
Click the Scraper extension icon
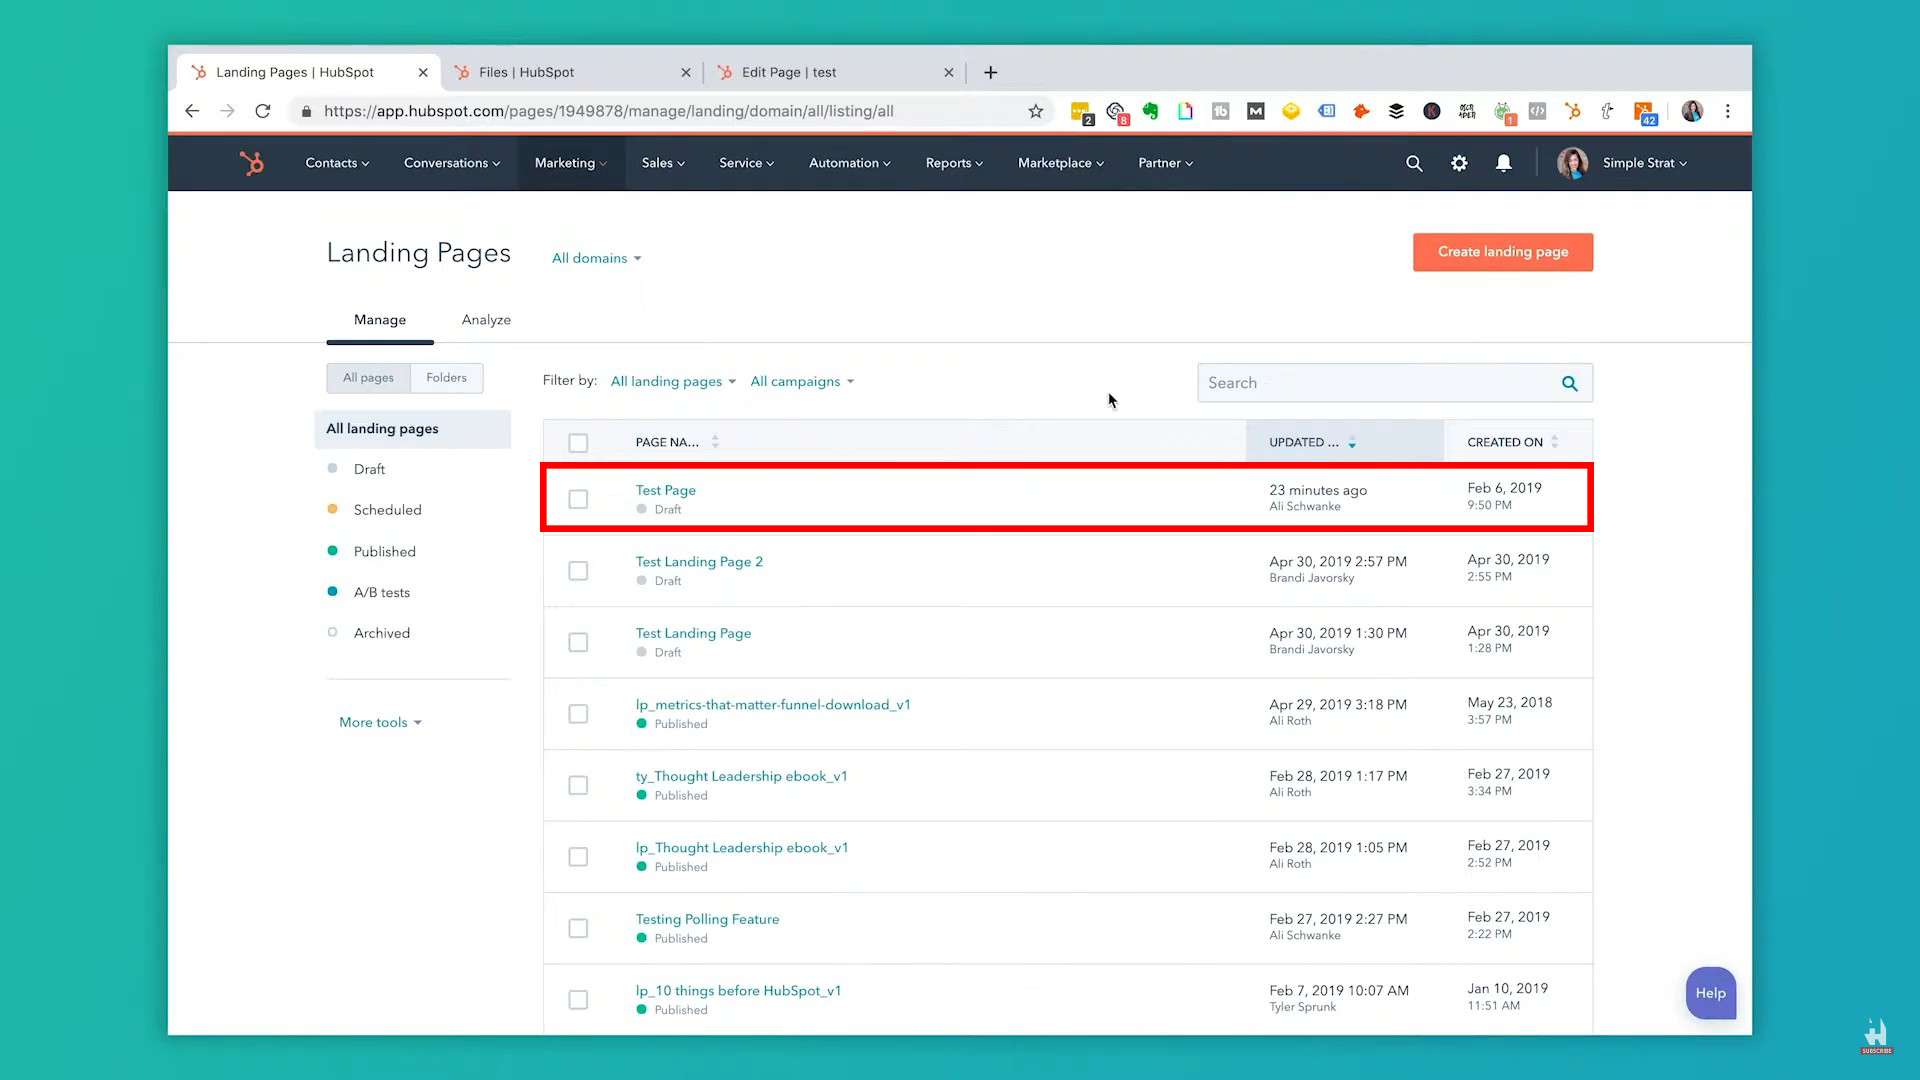coord(1467,111)
